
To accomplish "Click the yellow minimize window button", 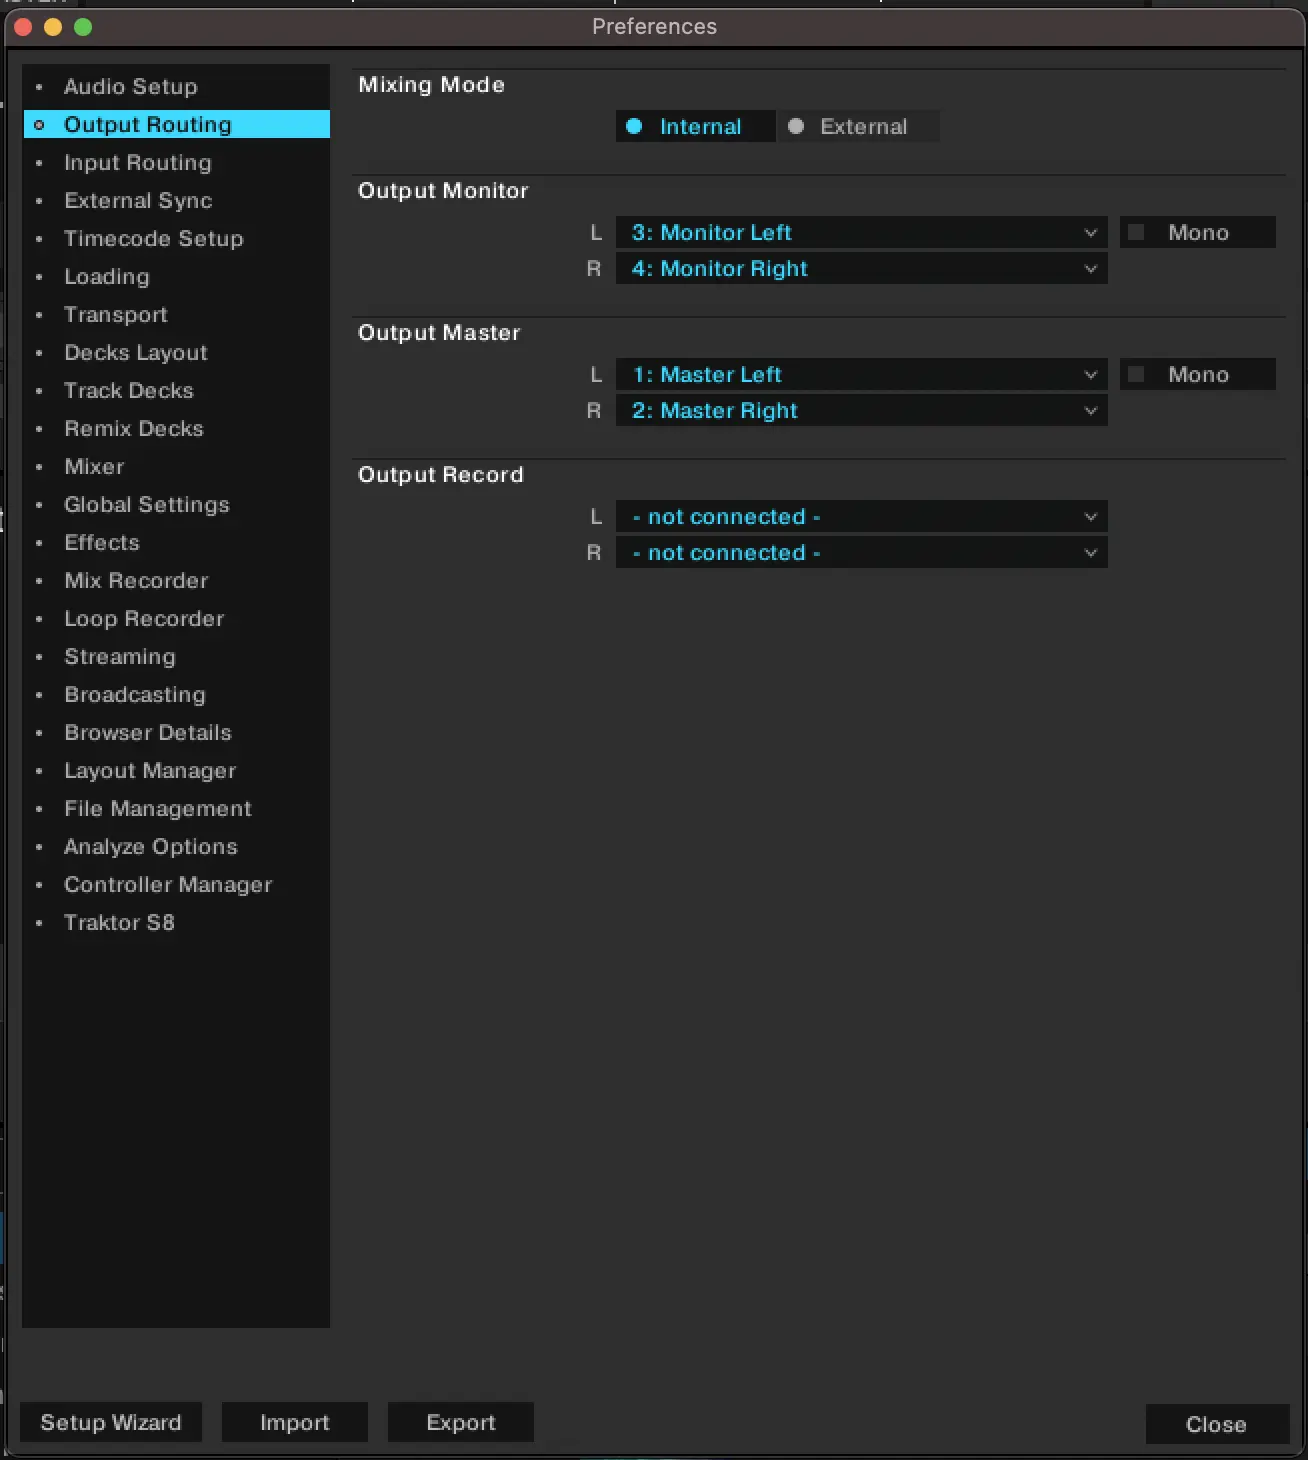I will (x=53, y=27).
